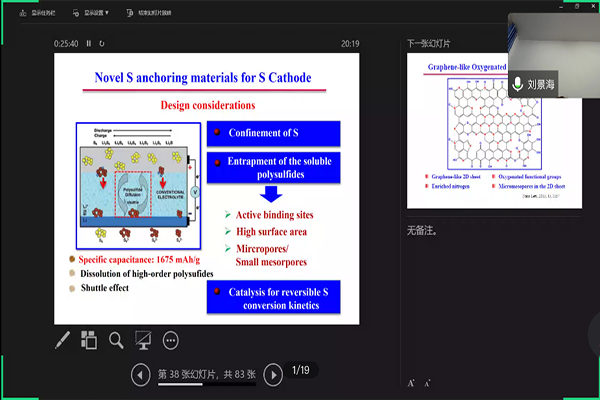Viewport: 600px width, 400px height.
Task: Open more slide show options menu
Action: click(x=170, y=340)
